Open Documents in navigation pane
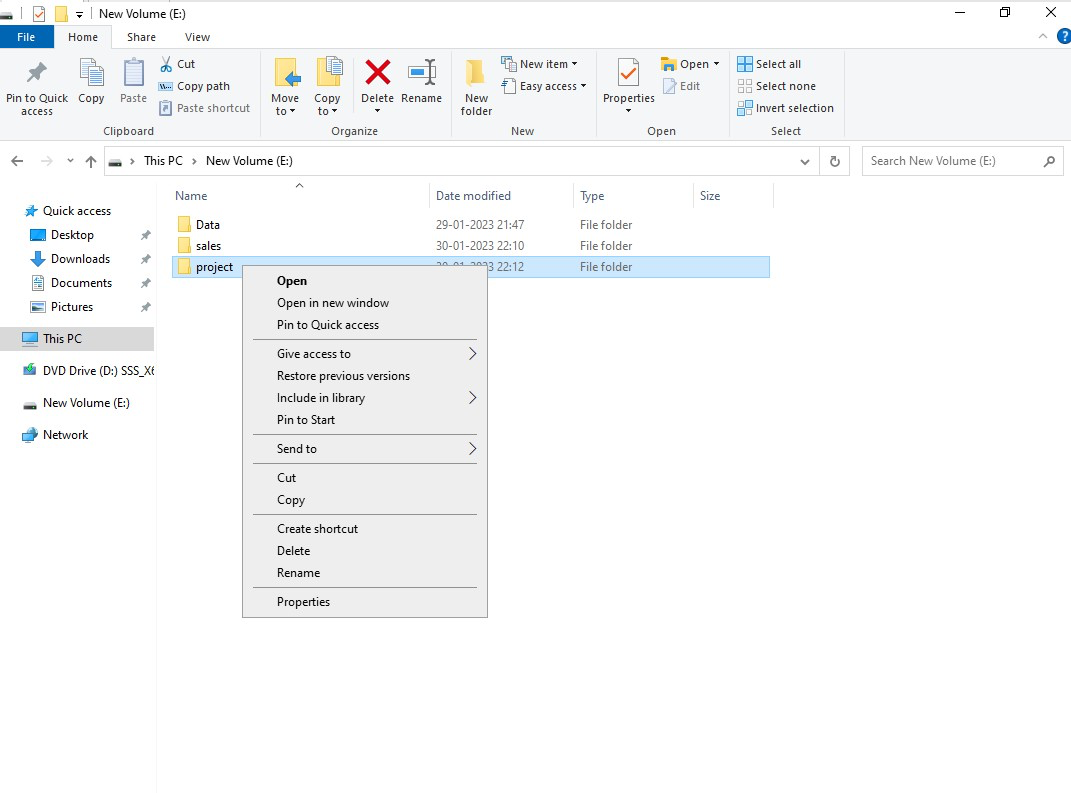This screenshot has height=793, width=1071. (81, 283)
